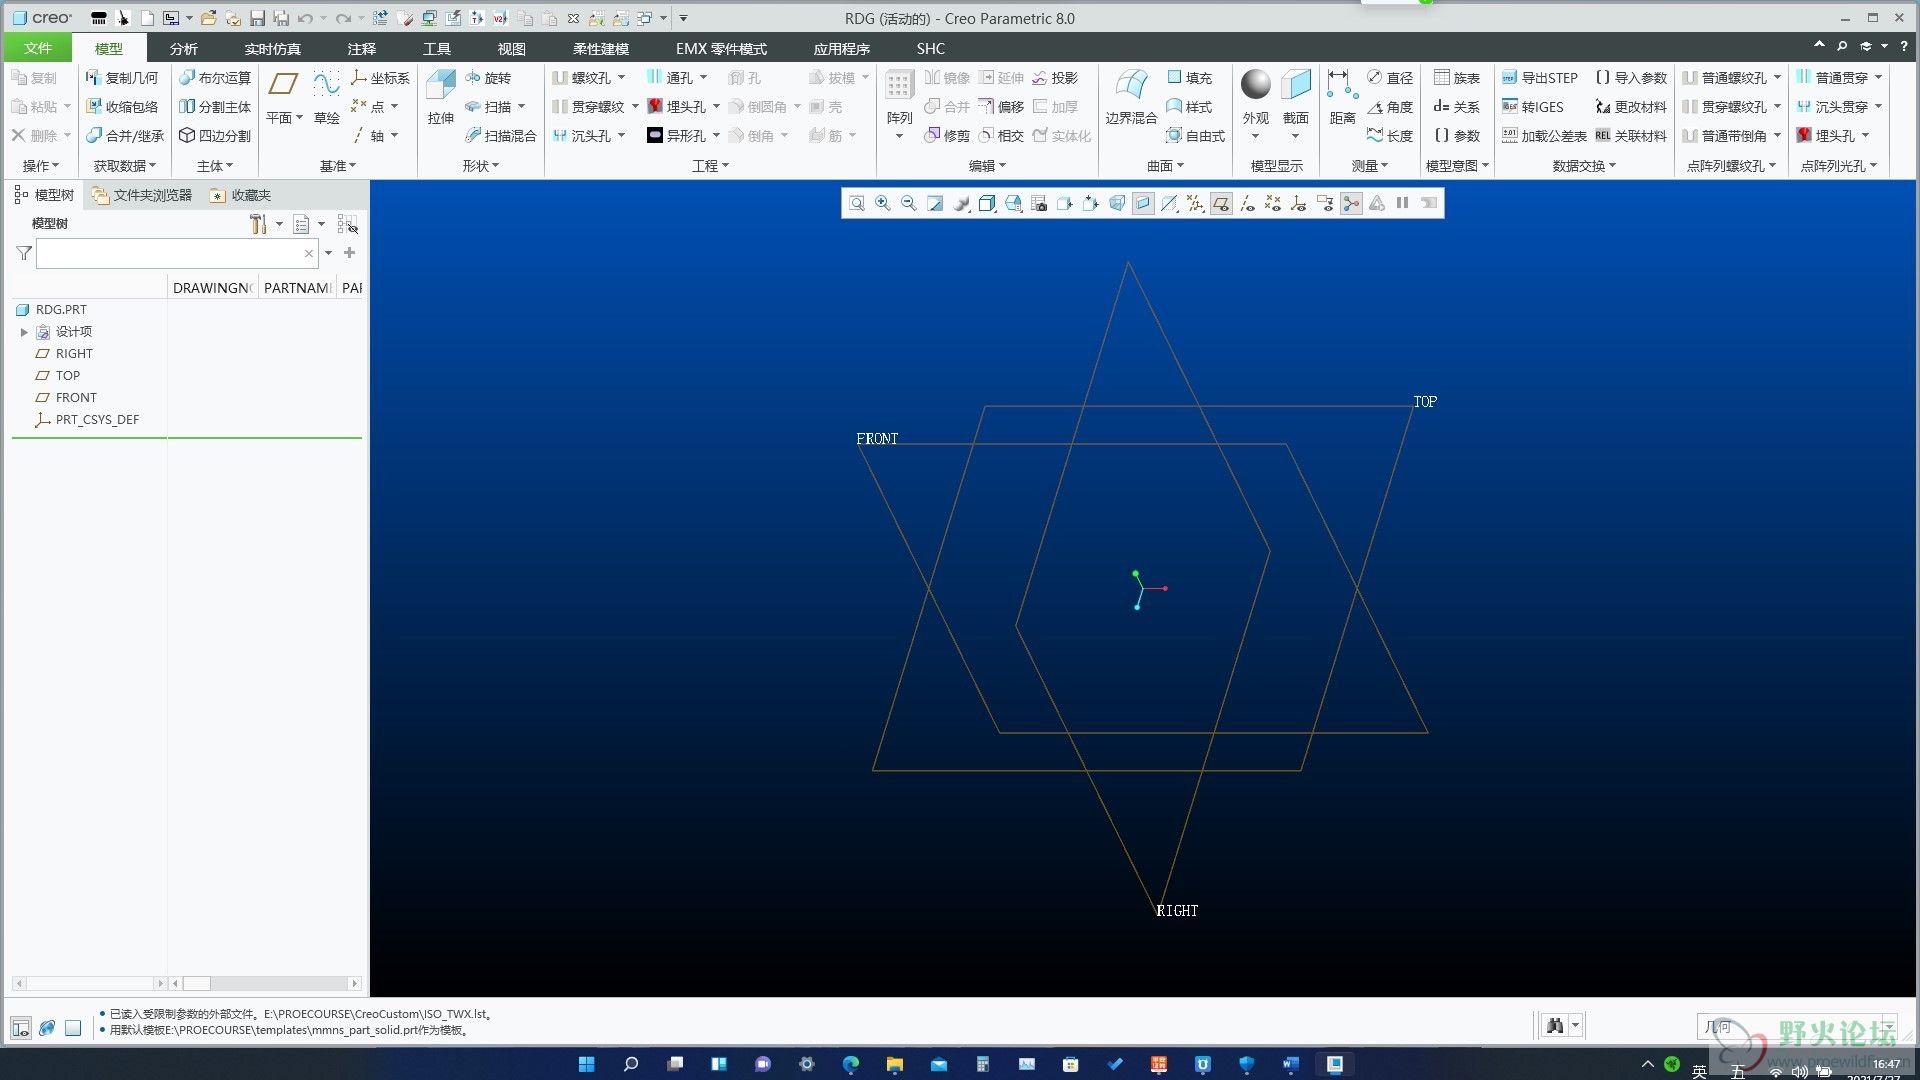The image size is (1920, 1080).
Task: Click the 边界混合 (Boundary Blend) tool
Action: click(x=1131, y=98)
